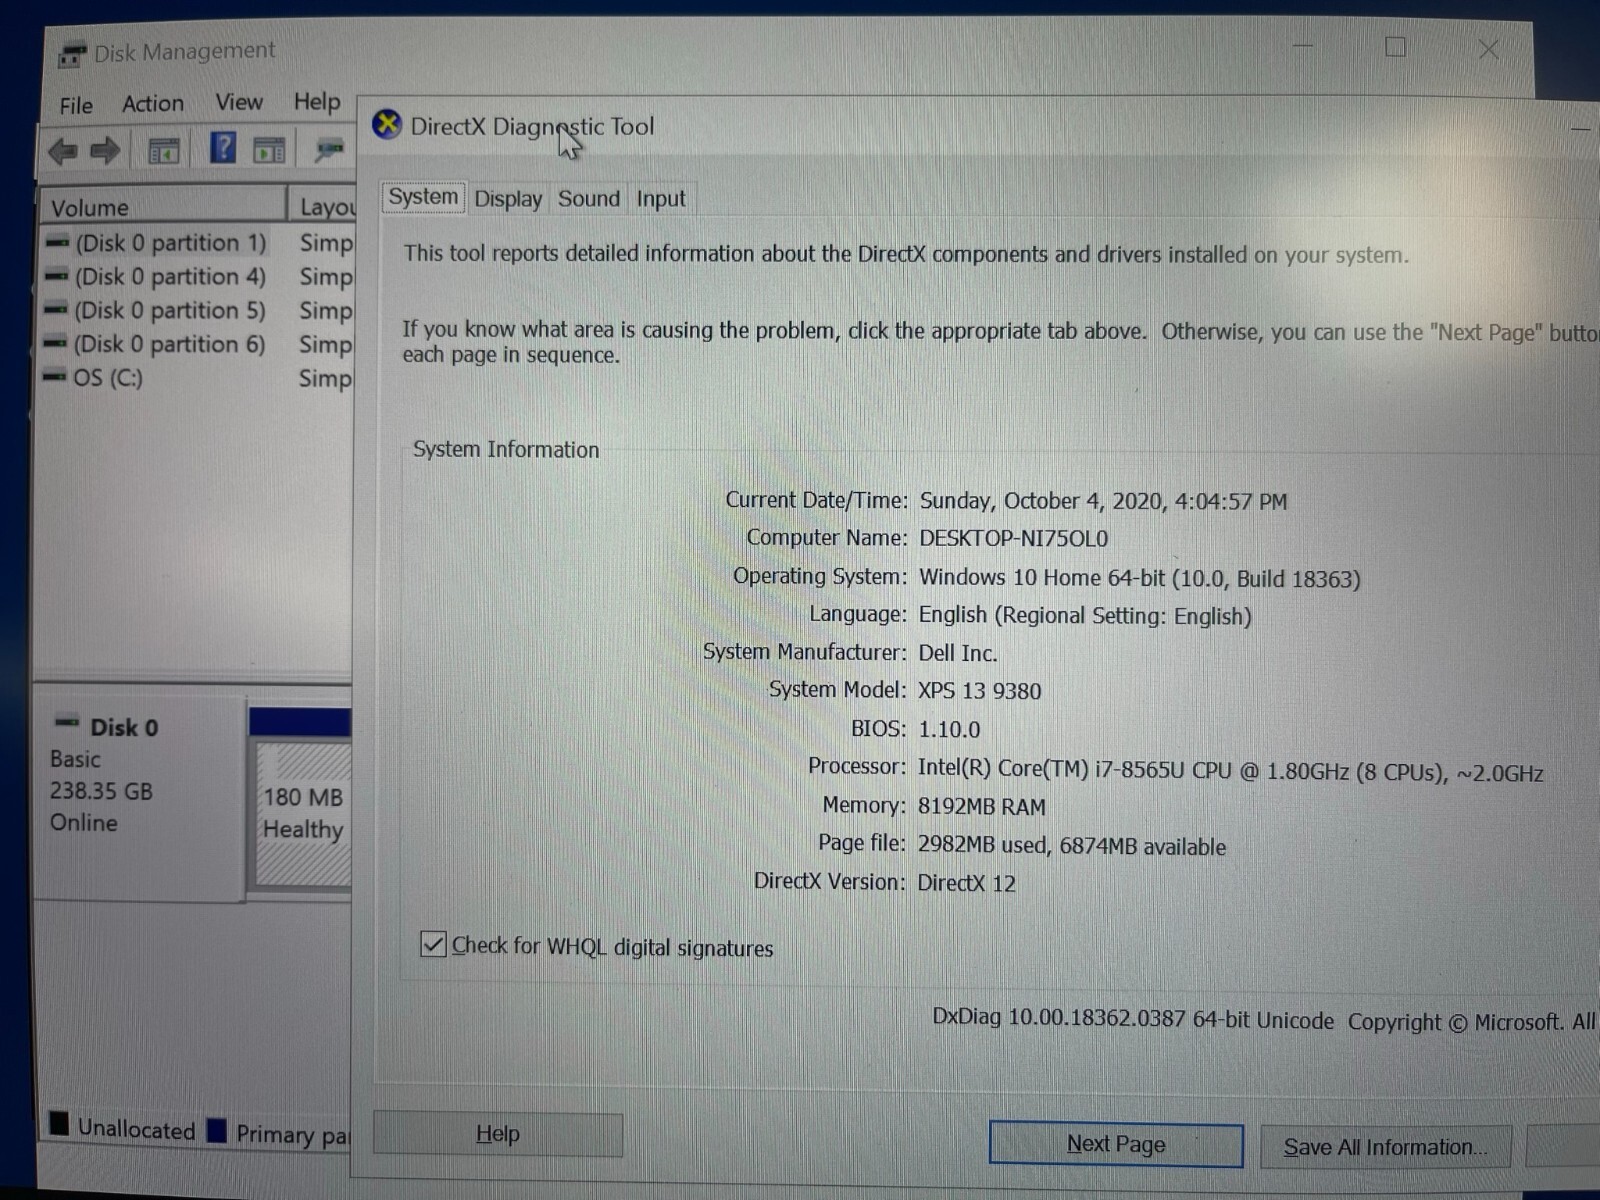The height and width of the screenshot is (1200, 1600).
Task: Open the File menu in Disk Management
Action: (x=76, y=105)
